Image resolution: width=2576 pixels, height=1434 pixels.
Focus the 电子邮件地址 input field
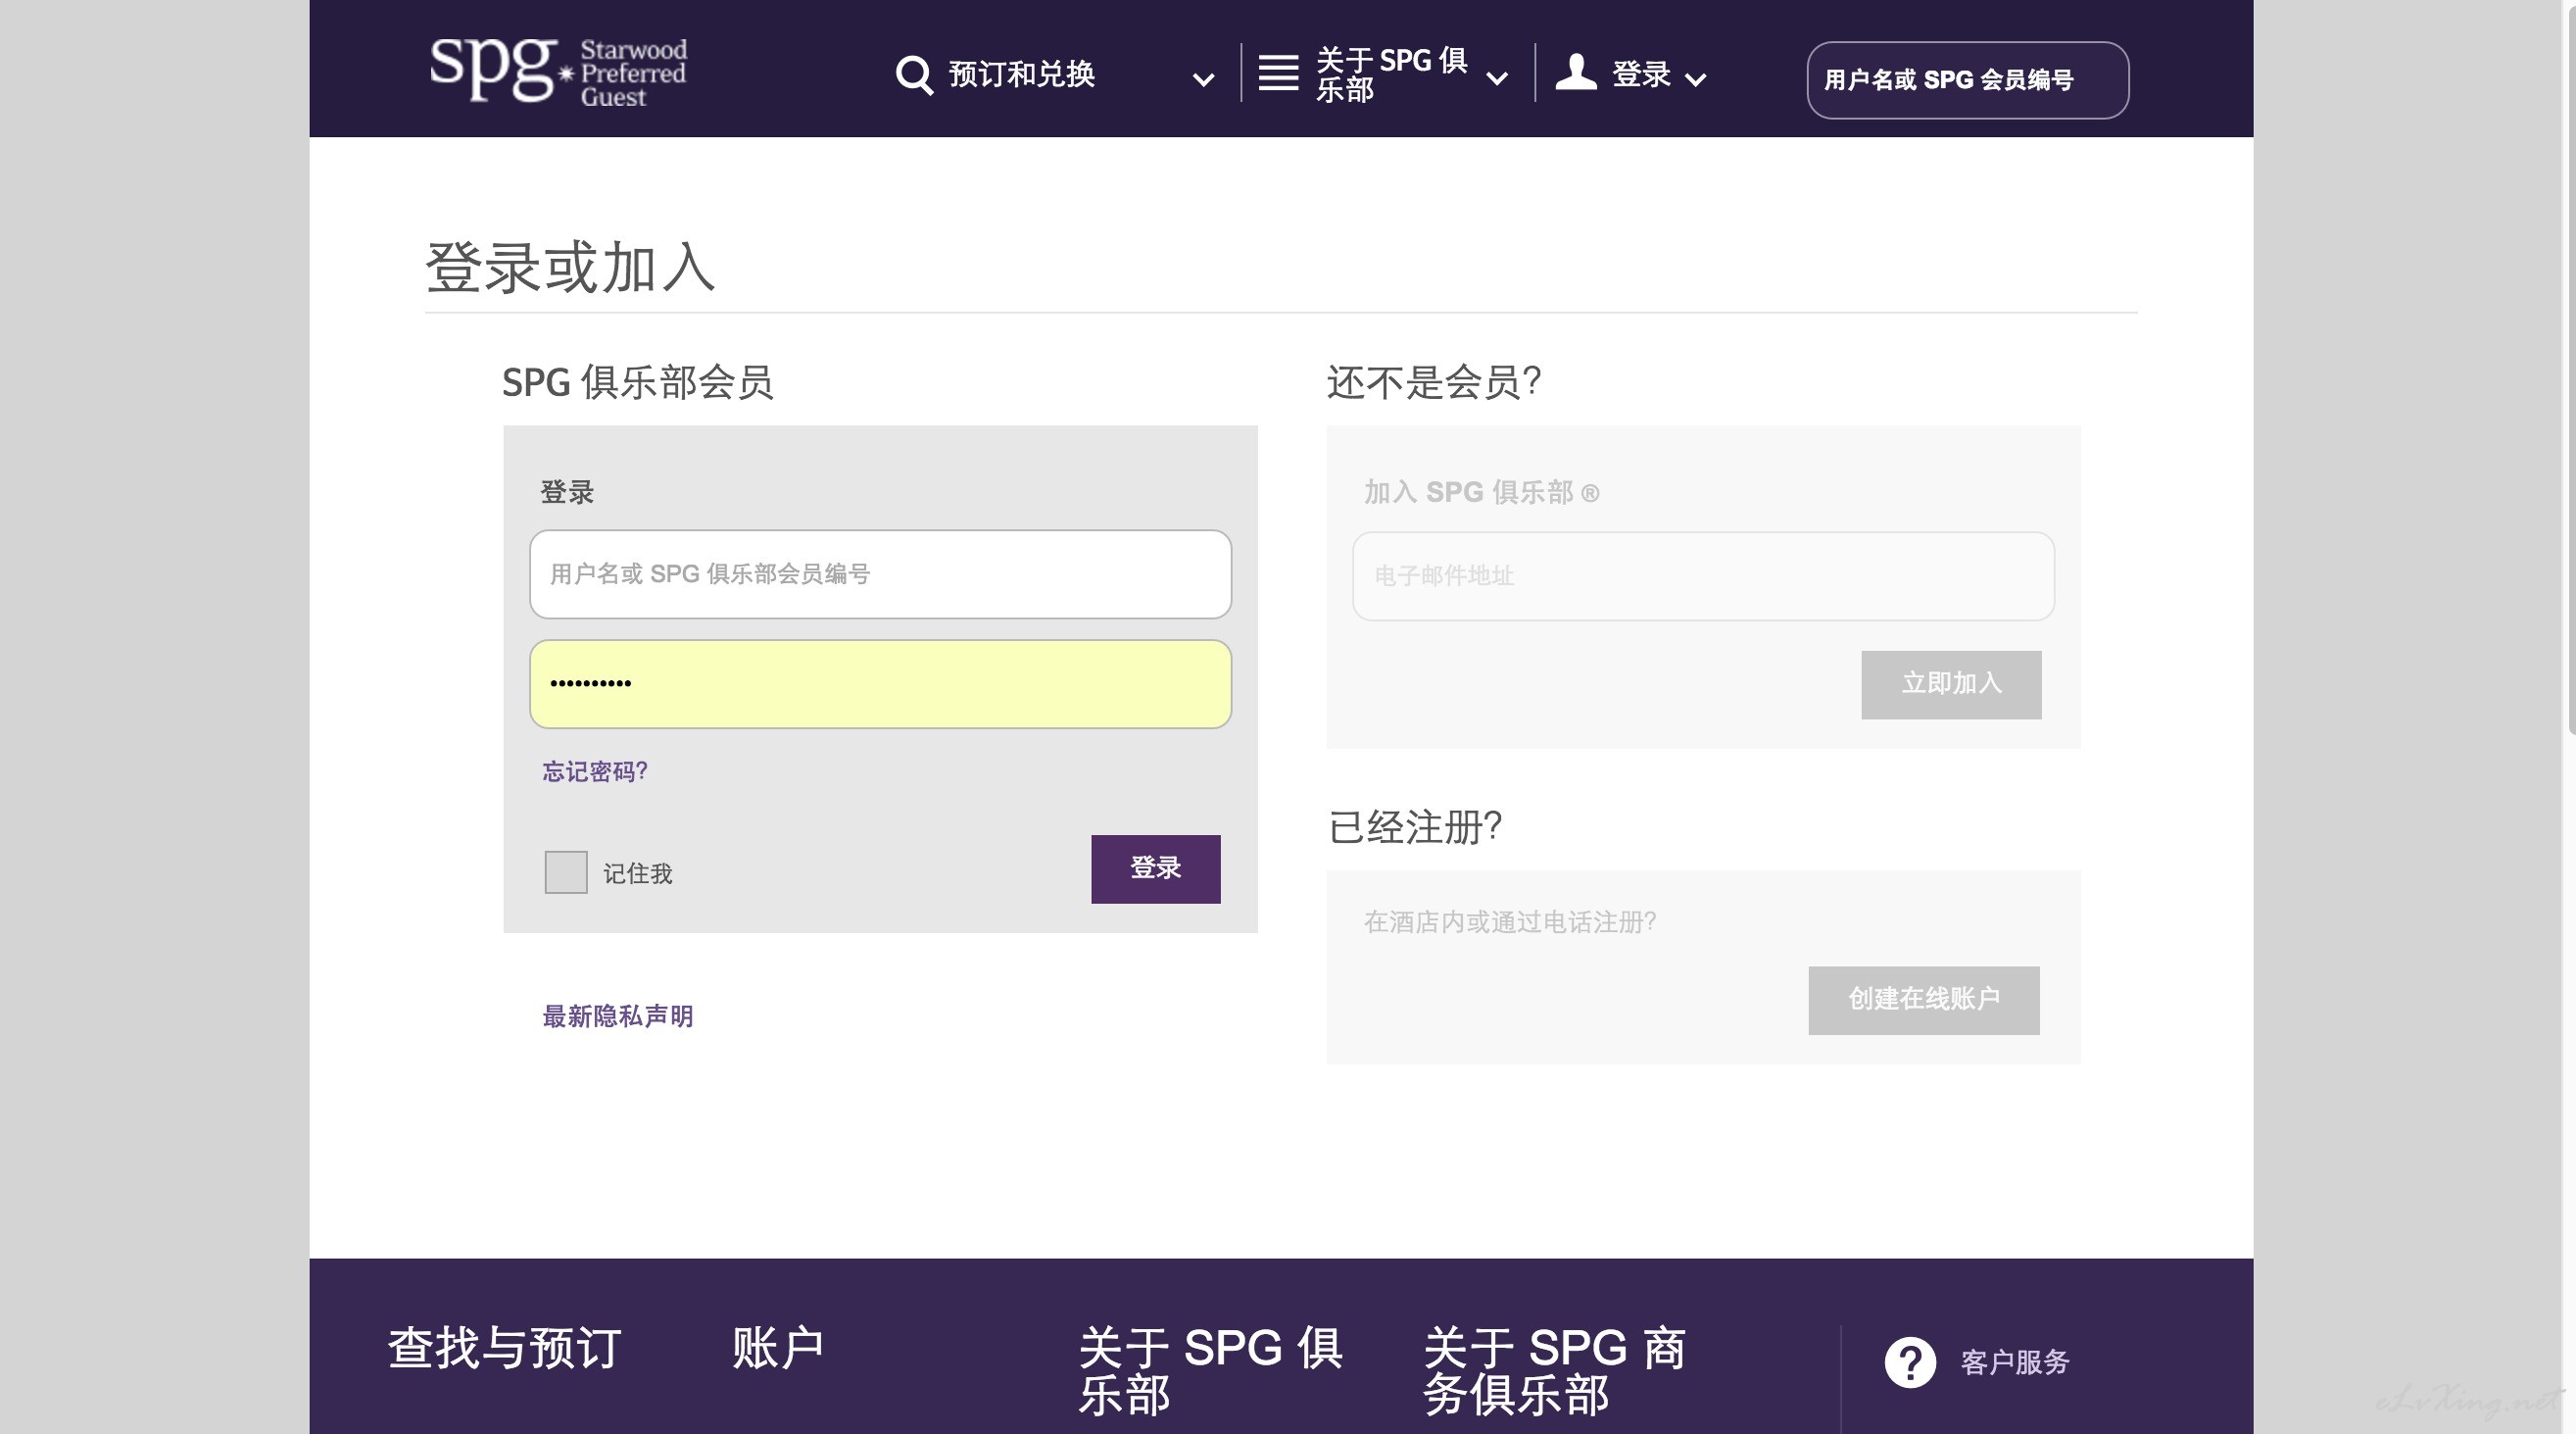(1703, 576)
